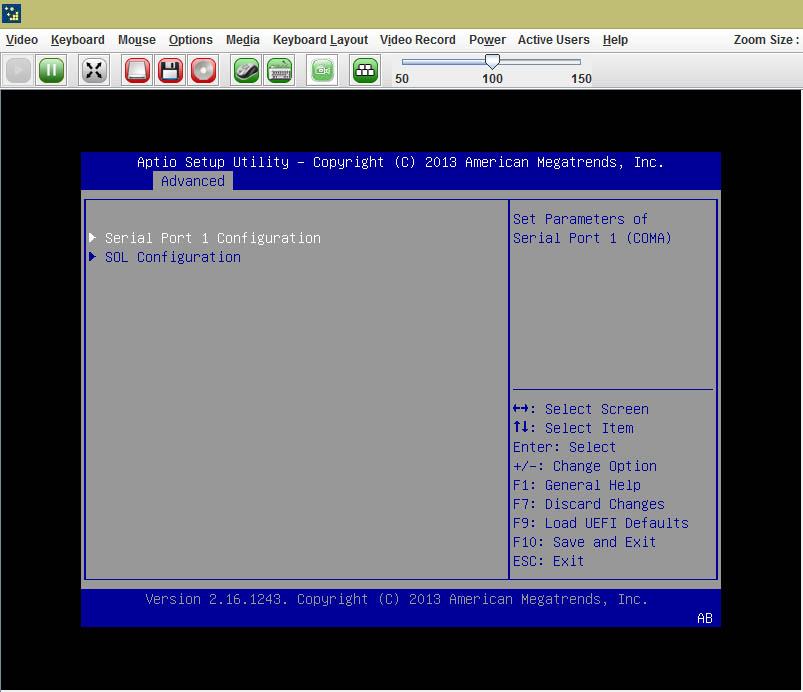Click the hotkeys blocks icon
Viewport: 803px width, 692px height.
point(365,70)
